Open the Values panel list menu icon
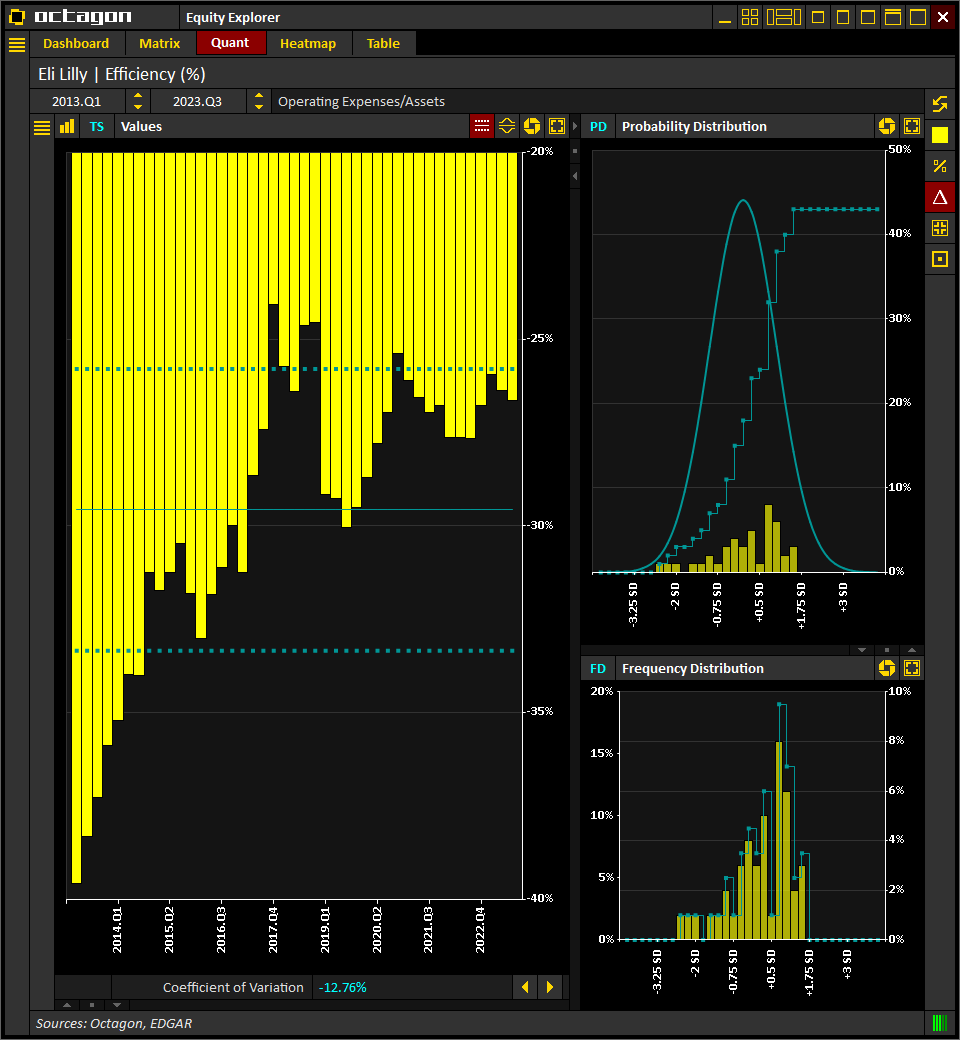Viewport: 960px width, 1040px height. pos(42,127)
